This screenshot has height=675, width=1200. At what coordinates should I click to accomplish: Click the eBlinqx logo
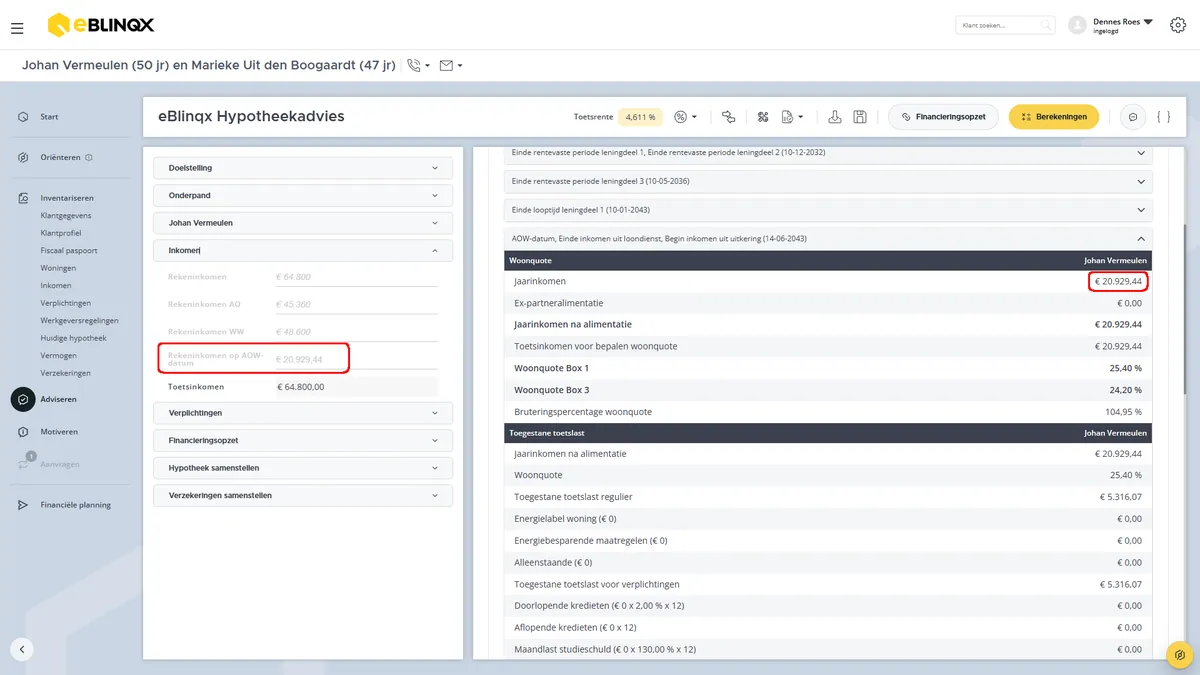point(101,25)
